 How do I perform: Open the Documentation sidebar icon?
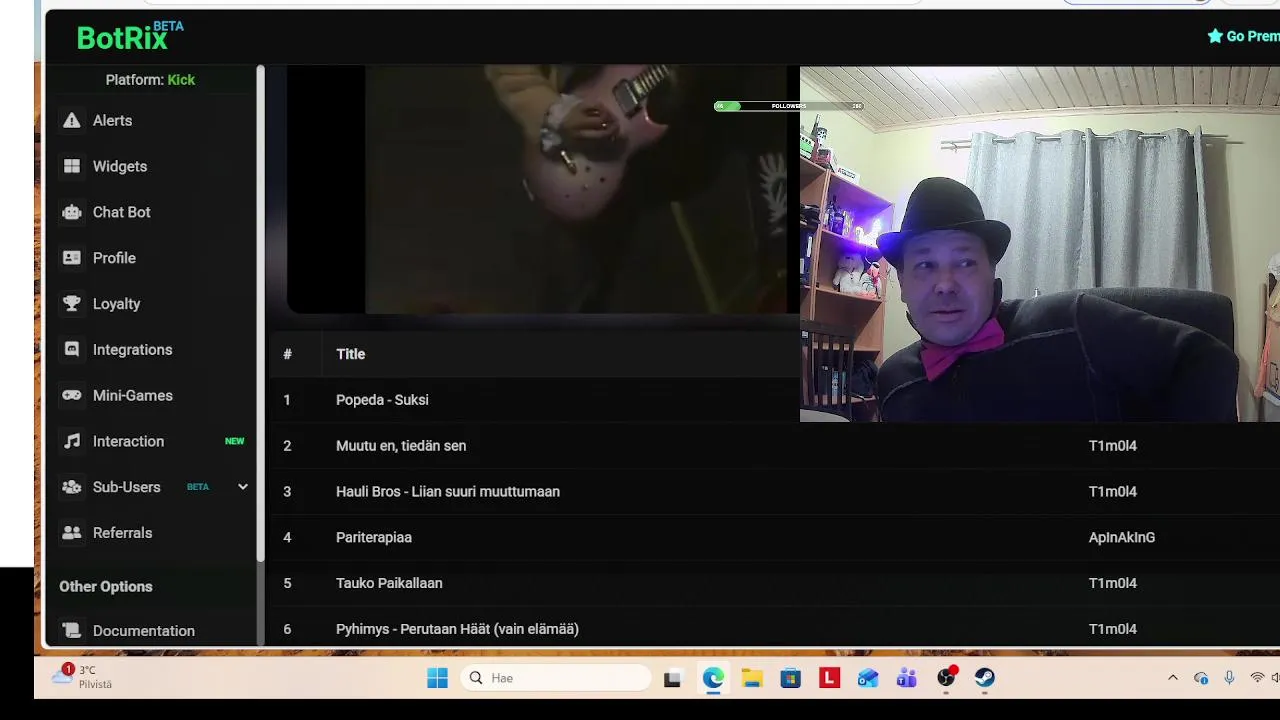coord(71,631)
